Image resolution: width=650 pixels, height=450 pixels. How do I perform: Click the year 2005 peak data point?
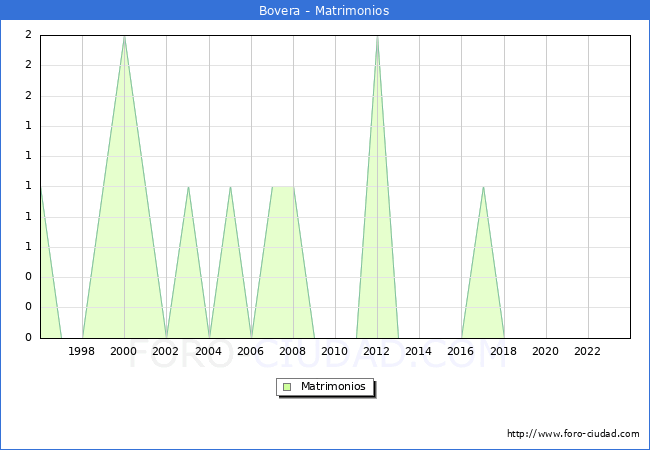tap(230, 187)
